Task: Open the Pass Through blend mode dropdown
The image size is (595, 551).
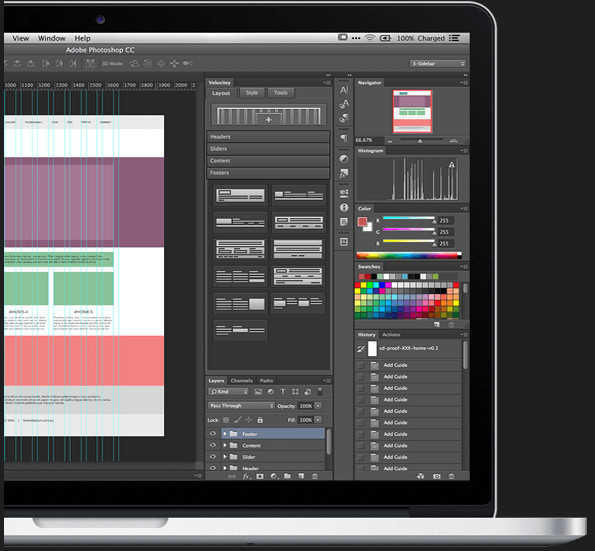Action: click(x=241, y=406)
